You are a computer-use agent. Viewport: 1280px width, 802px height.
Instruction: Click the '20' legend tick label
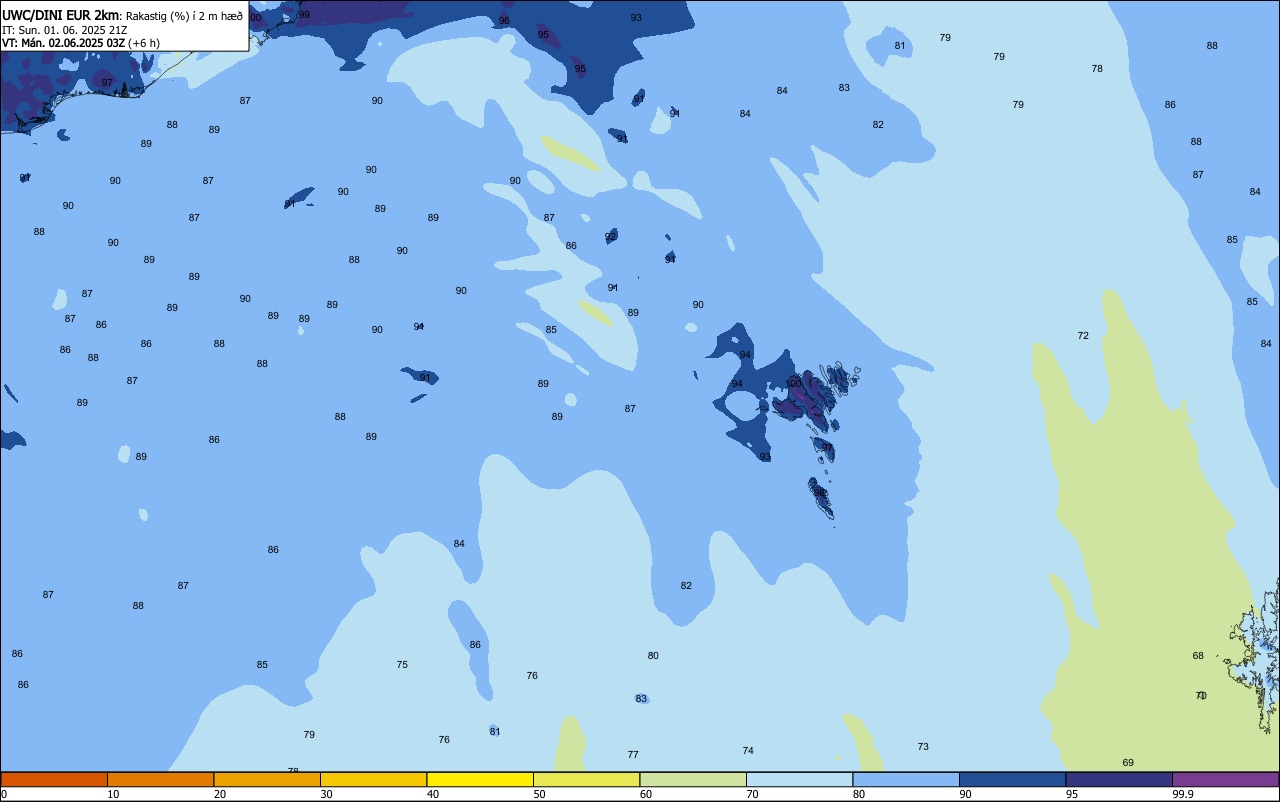tap(220, 794)
